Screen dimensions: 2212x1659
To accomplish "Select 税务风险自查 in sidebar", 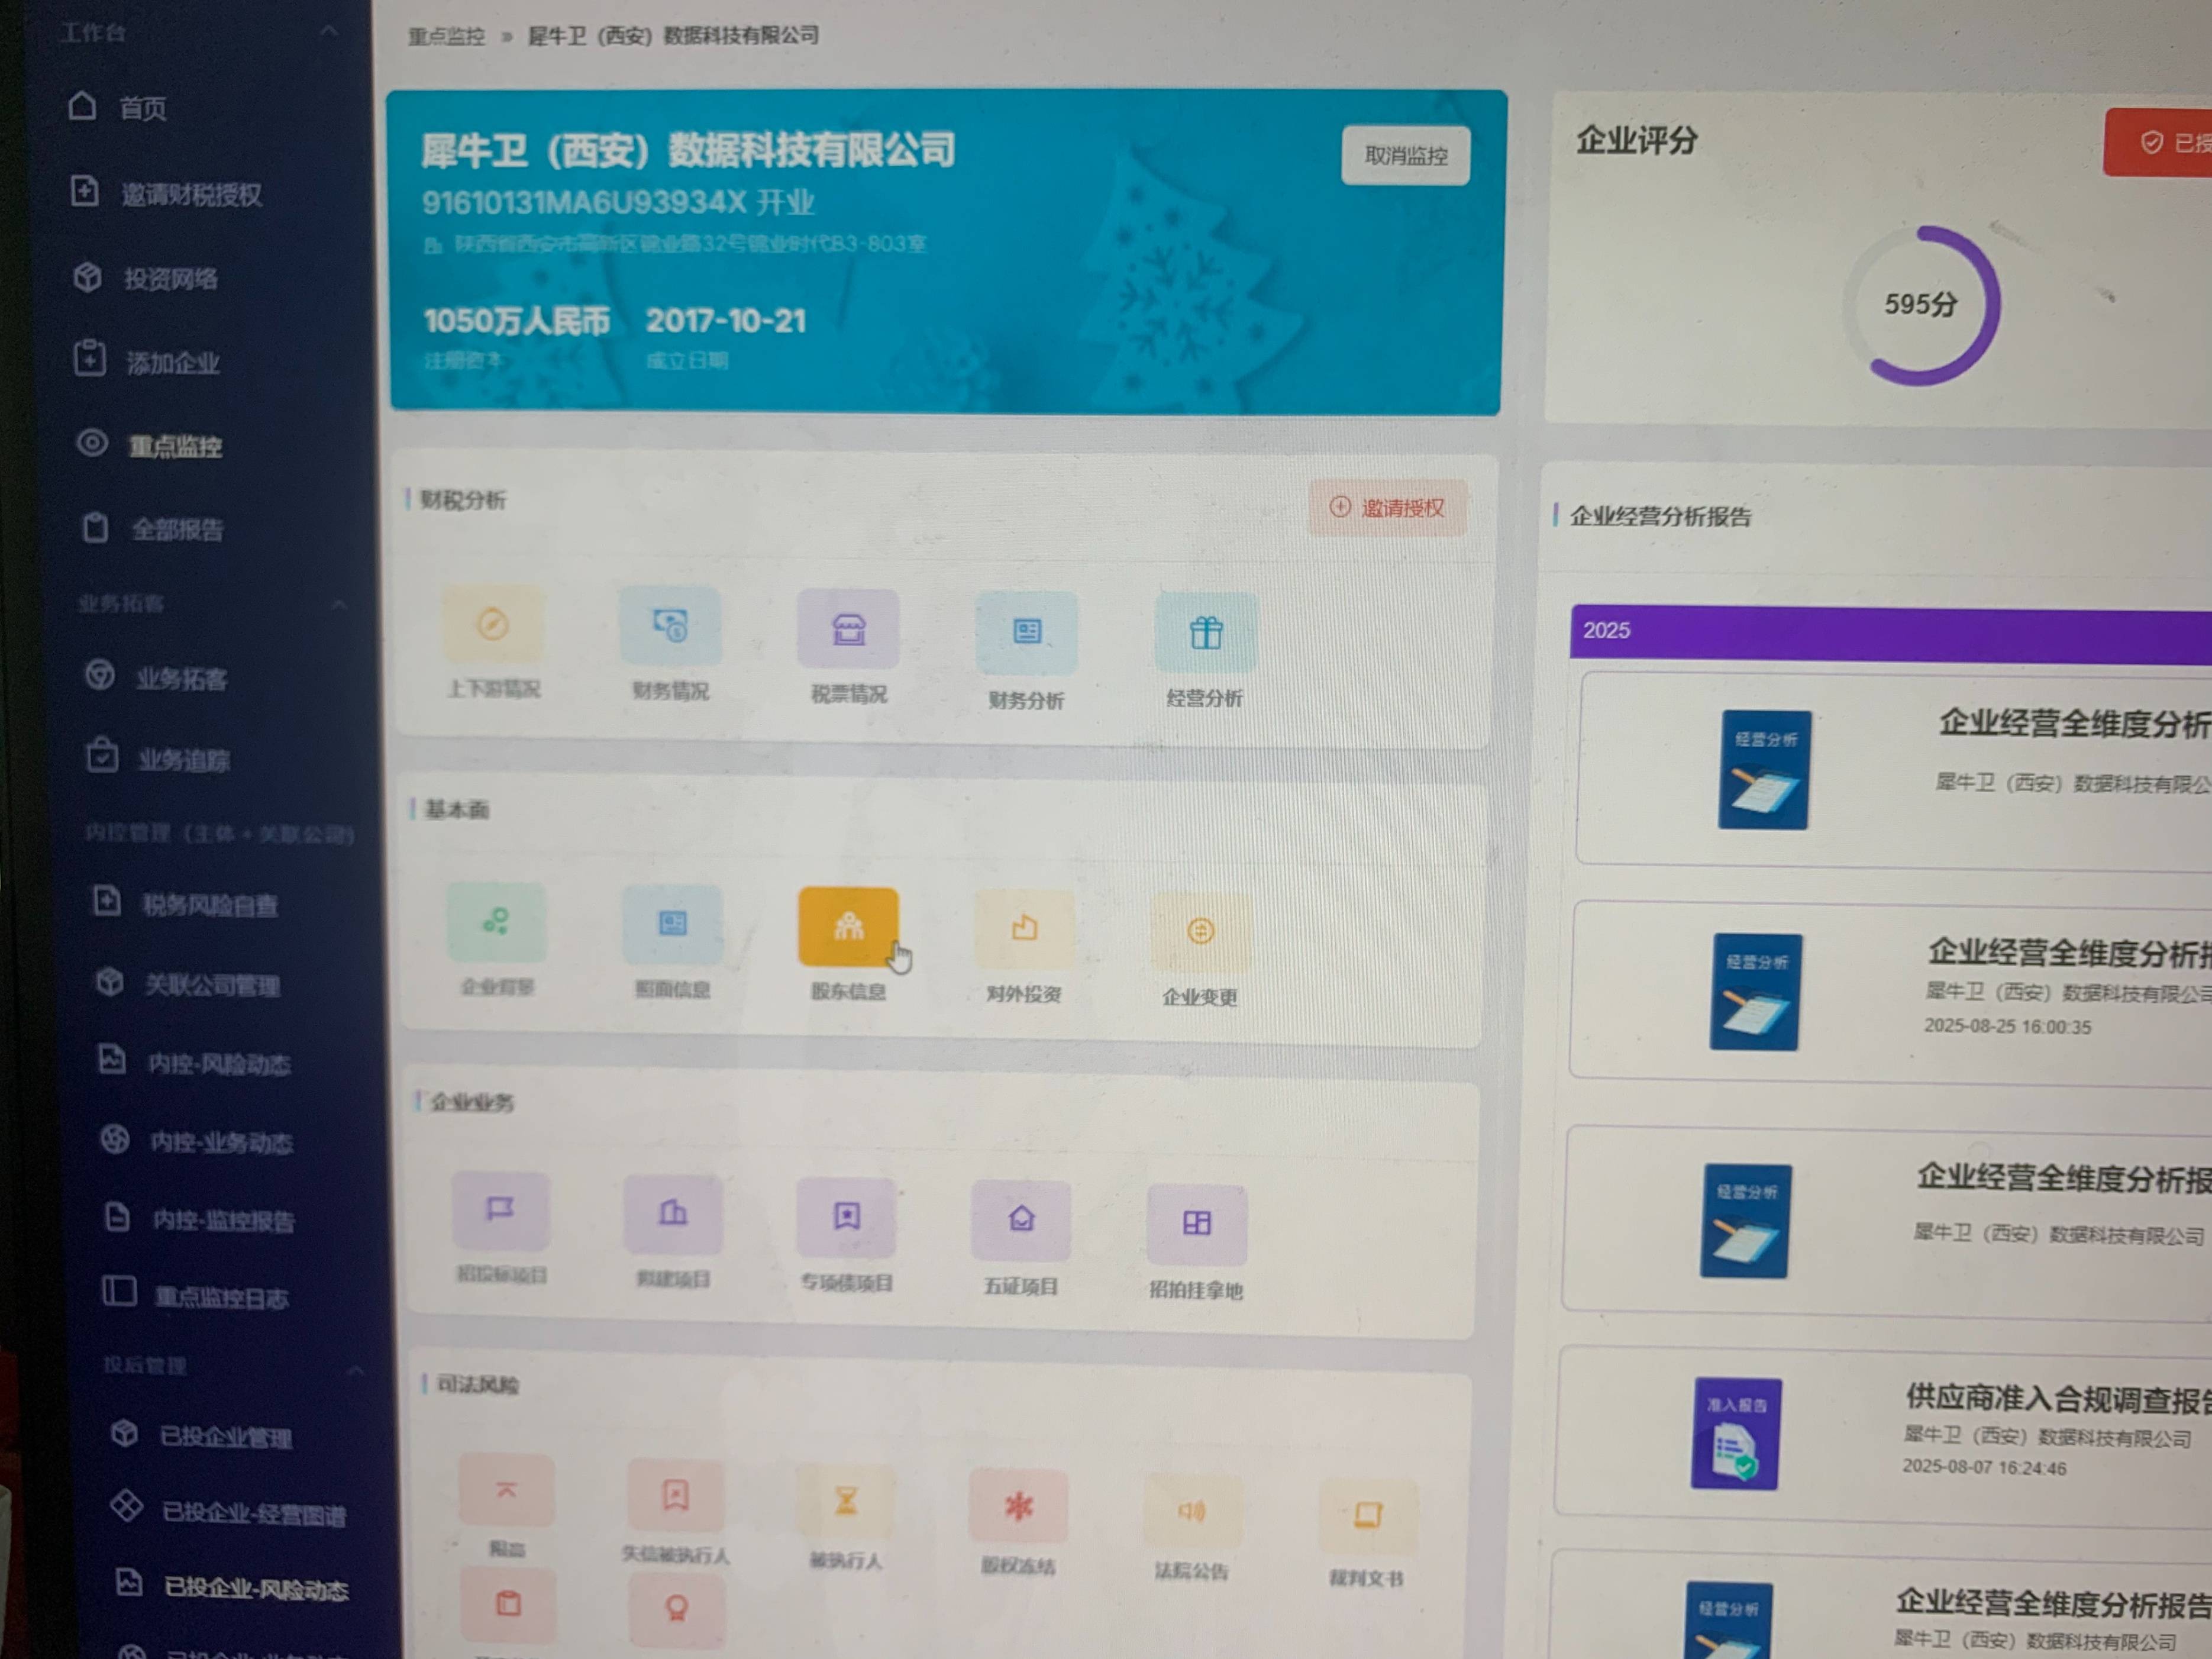I will tap(209, 905).
